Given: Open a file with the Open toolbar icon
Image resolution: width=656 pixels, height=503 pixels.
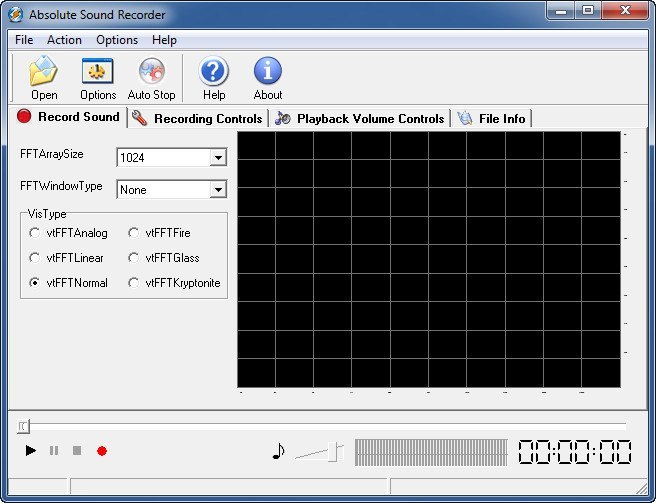Looking at the screenshot, I should click(44, 78).
